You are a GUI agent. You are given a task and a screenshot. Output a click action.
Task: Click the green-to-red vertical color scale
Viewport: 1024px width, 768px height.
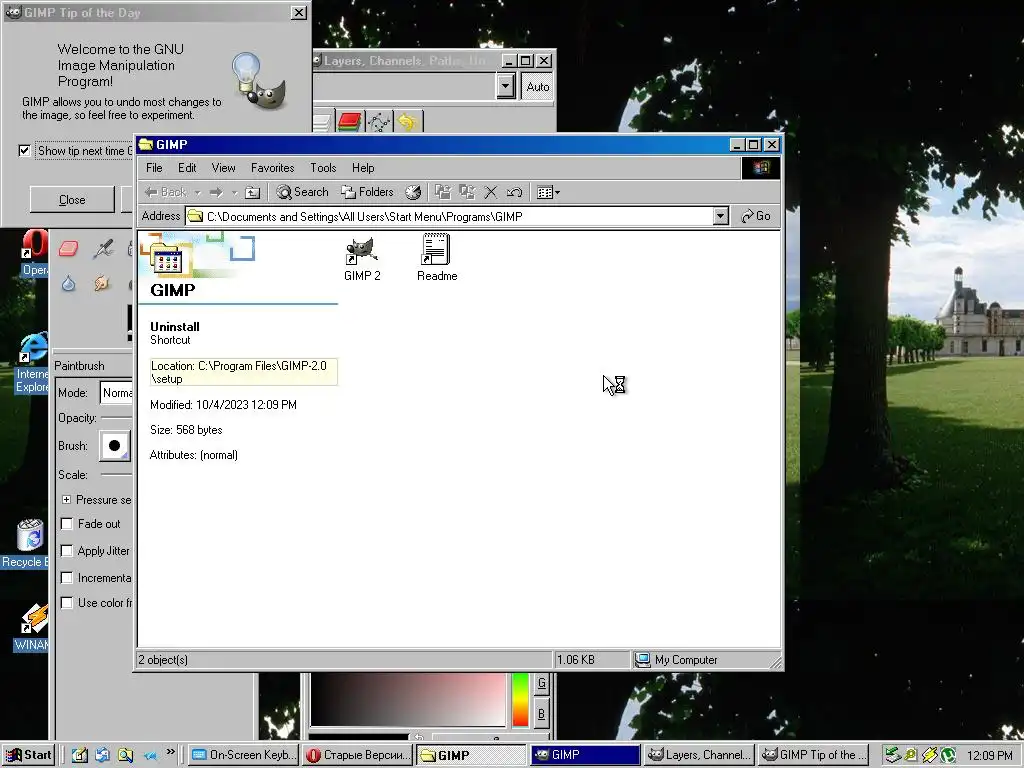click(x=520, y=699)
